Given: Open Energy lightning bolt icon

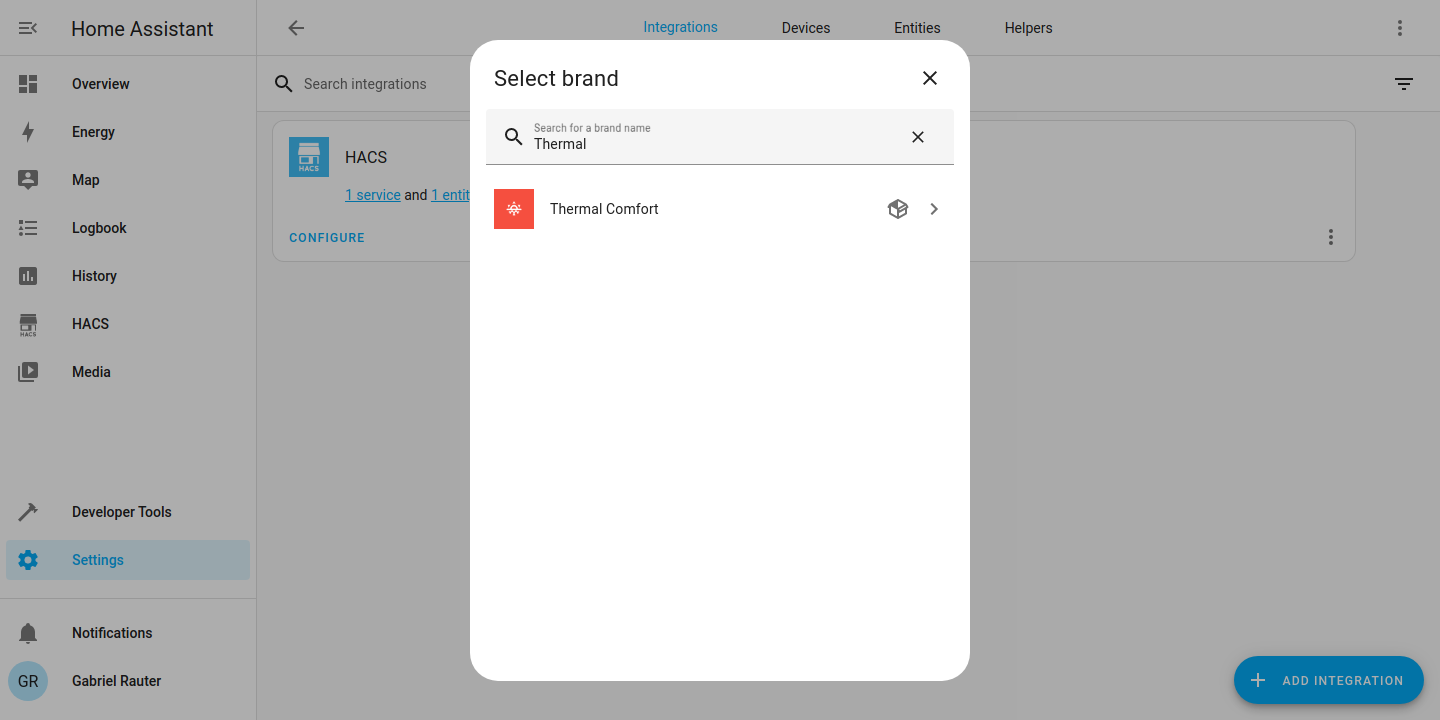Looking at the screenshot, I should point(28,132).
